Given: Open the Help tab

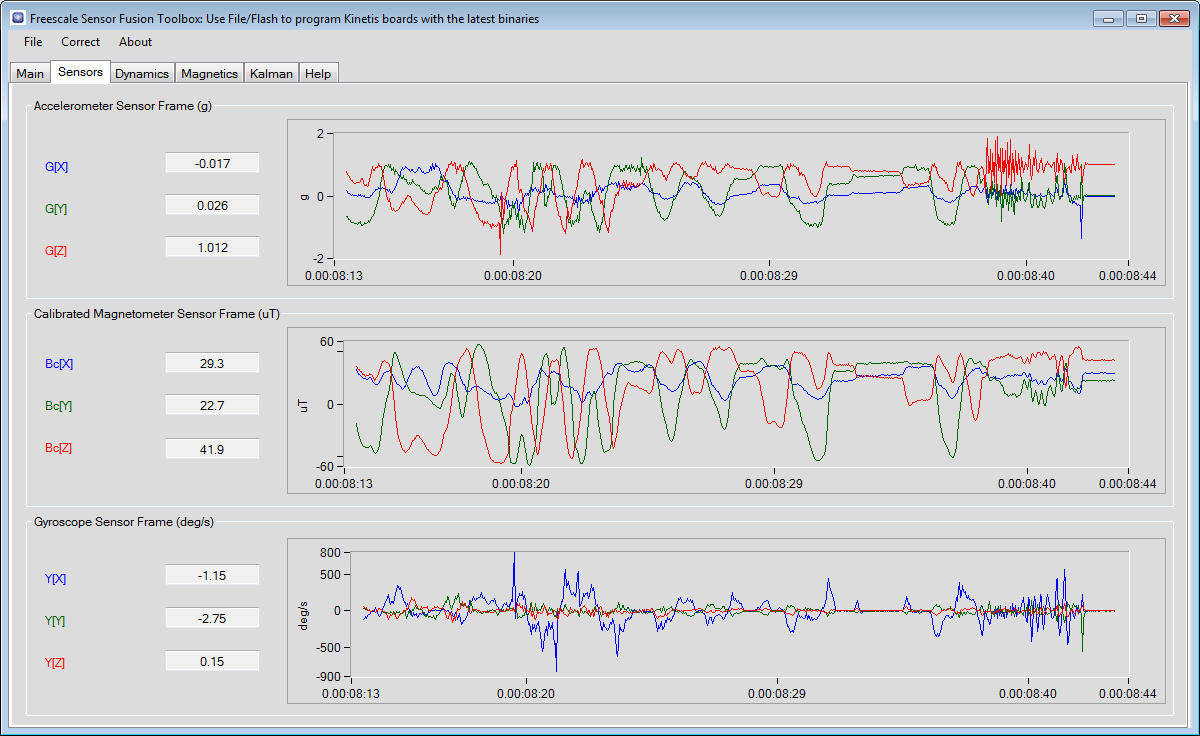Looking at the screenshot, I should coord(318,73).
